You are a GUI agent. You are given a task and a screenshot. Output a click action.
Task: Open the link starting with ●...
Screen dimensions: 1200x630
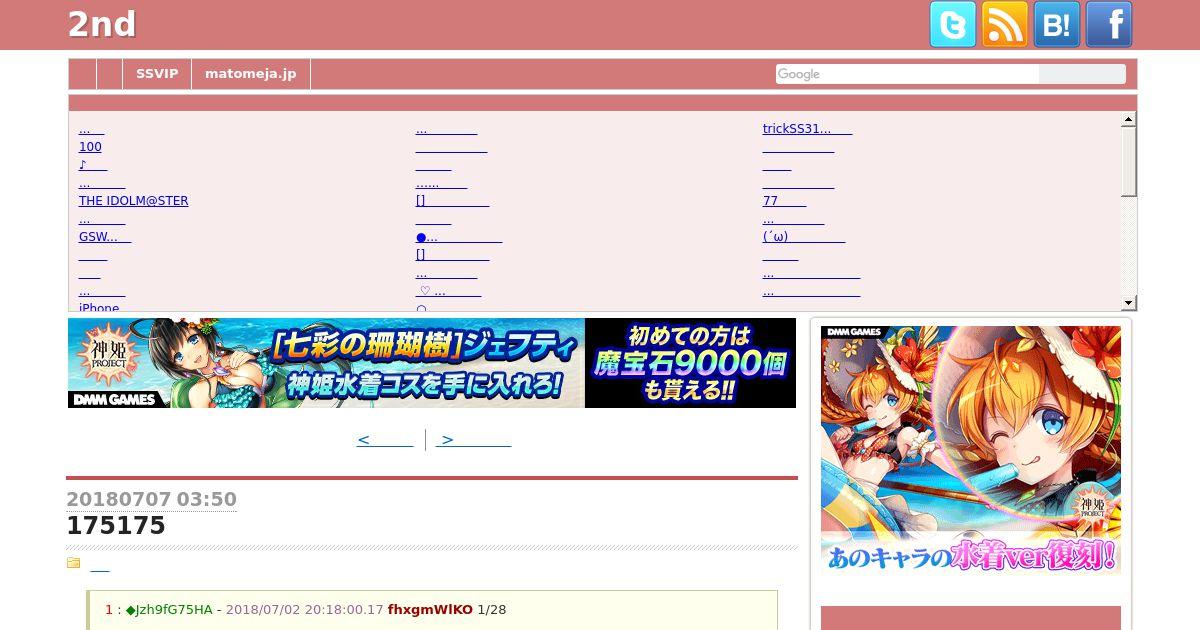tap(459, 237)
